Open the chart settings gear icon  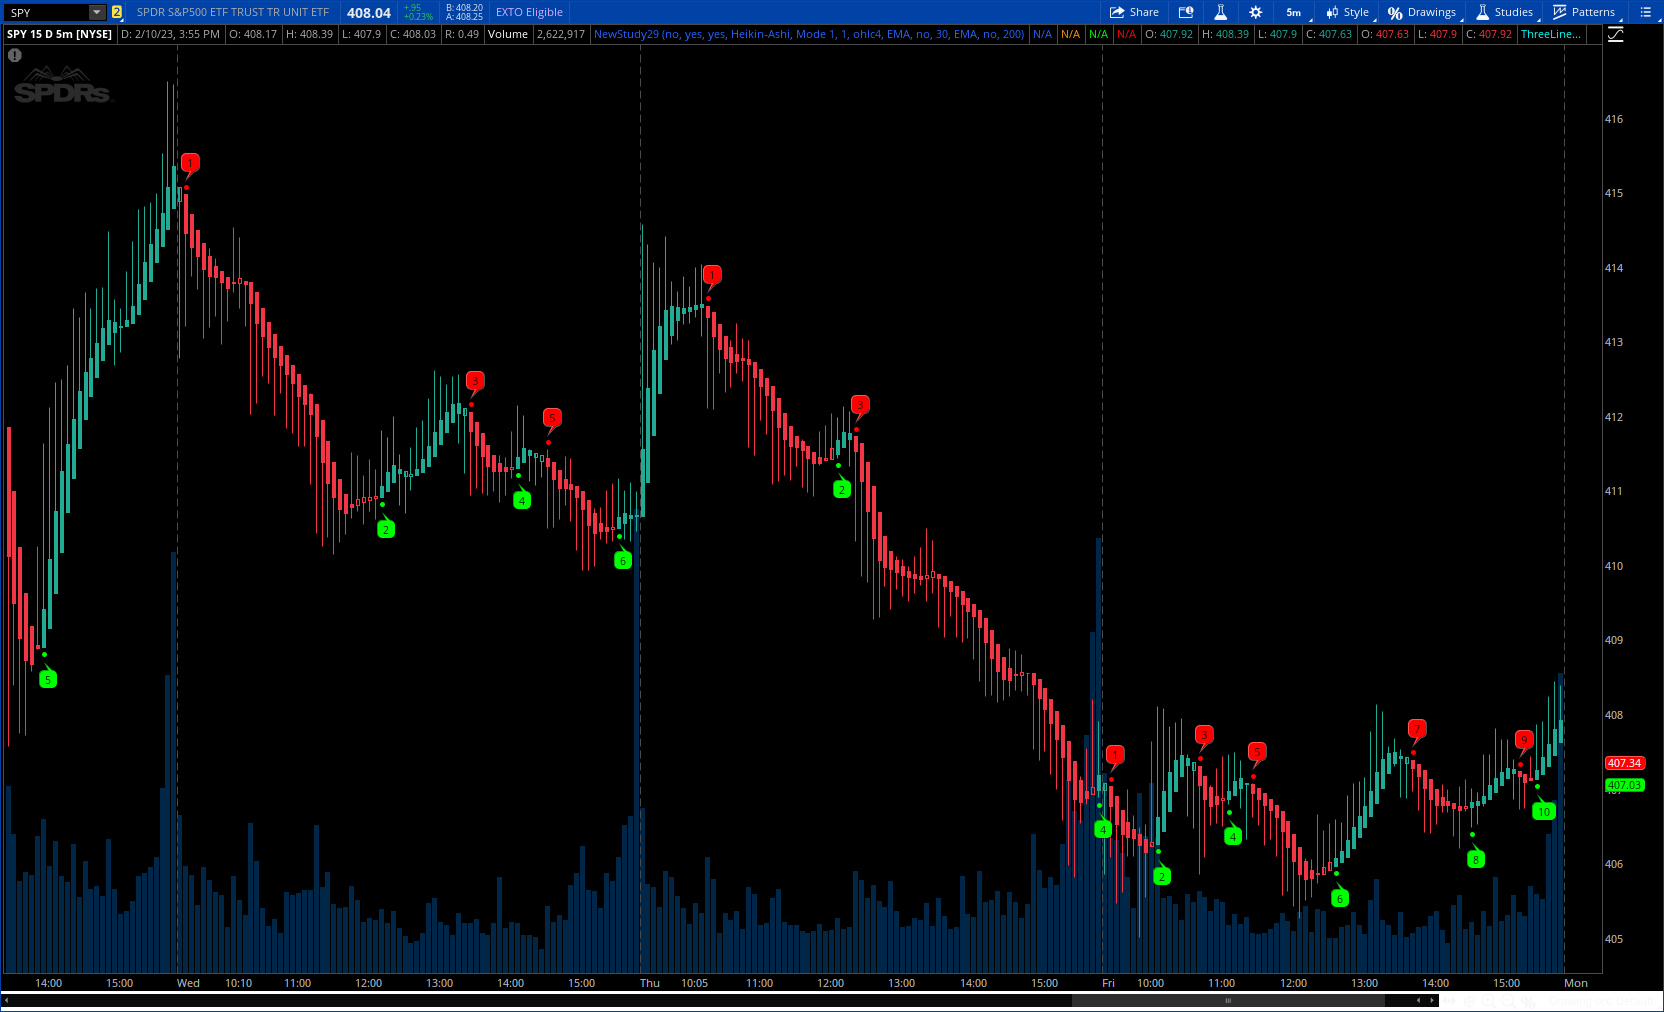tap(1254, 12)
